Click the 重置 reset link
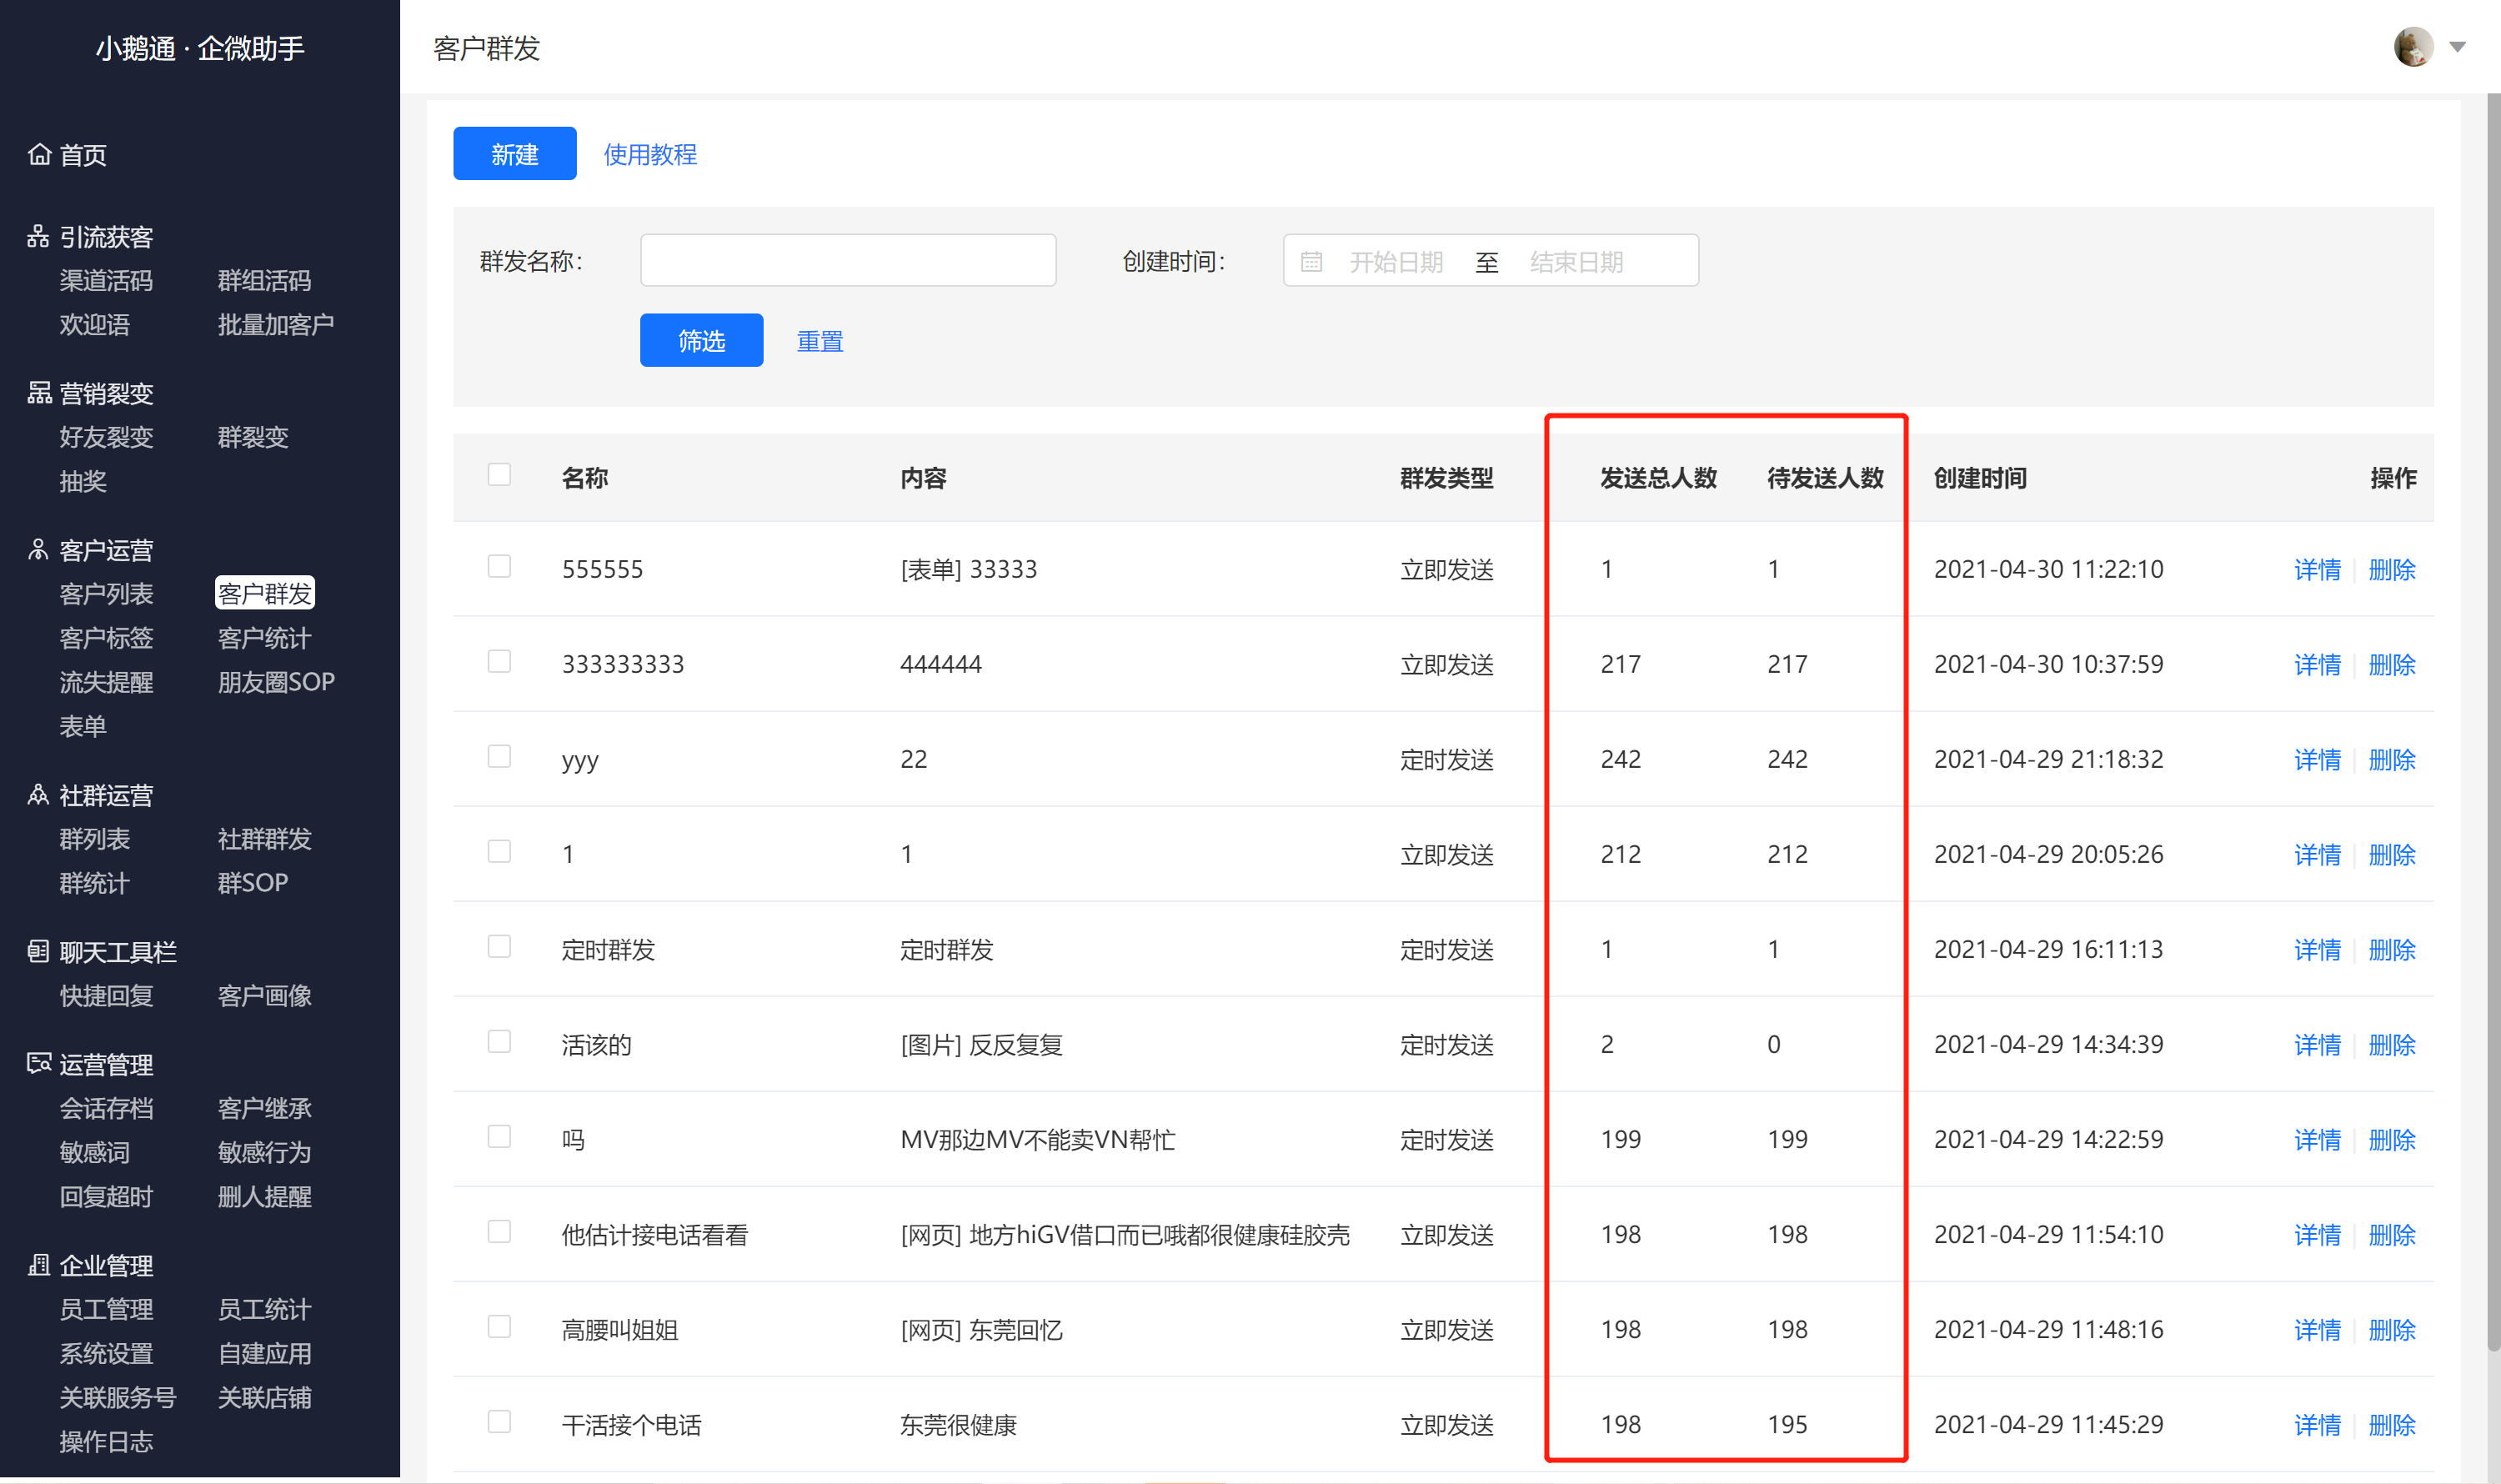This screenshot has width=2501, height=1484. tap(820, 341)
